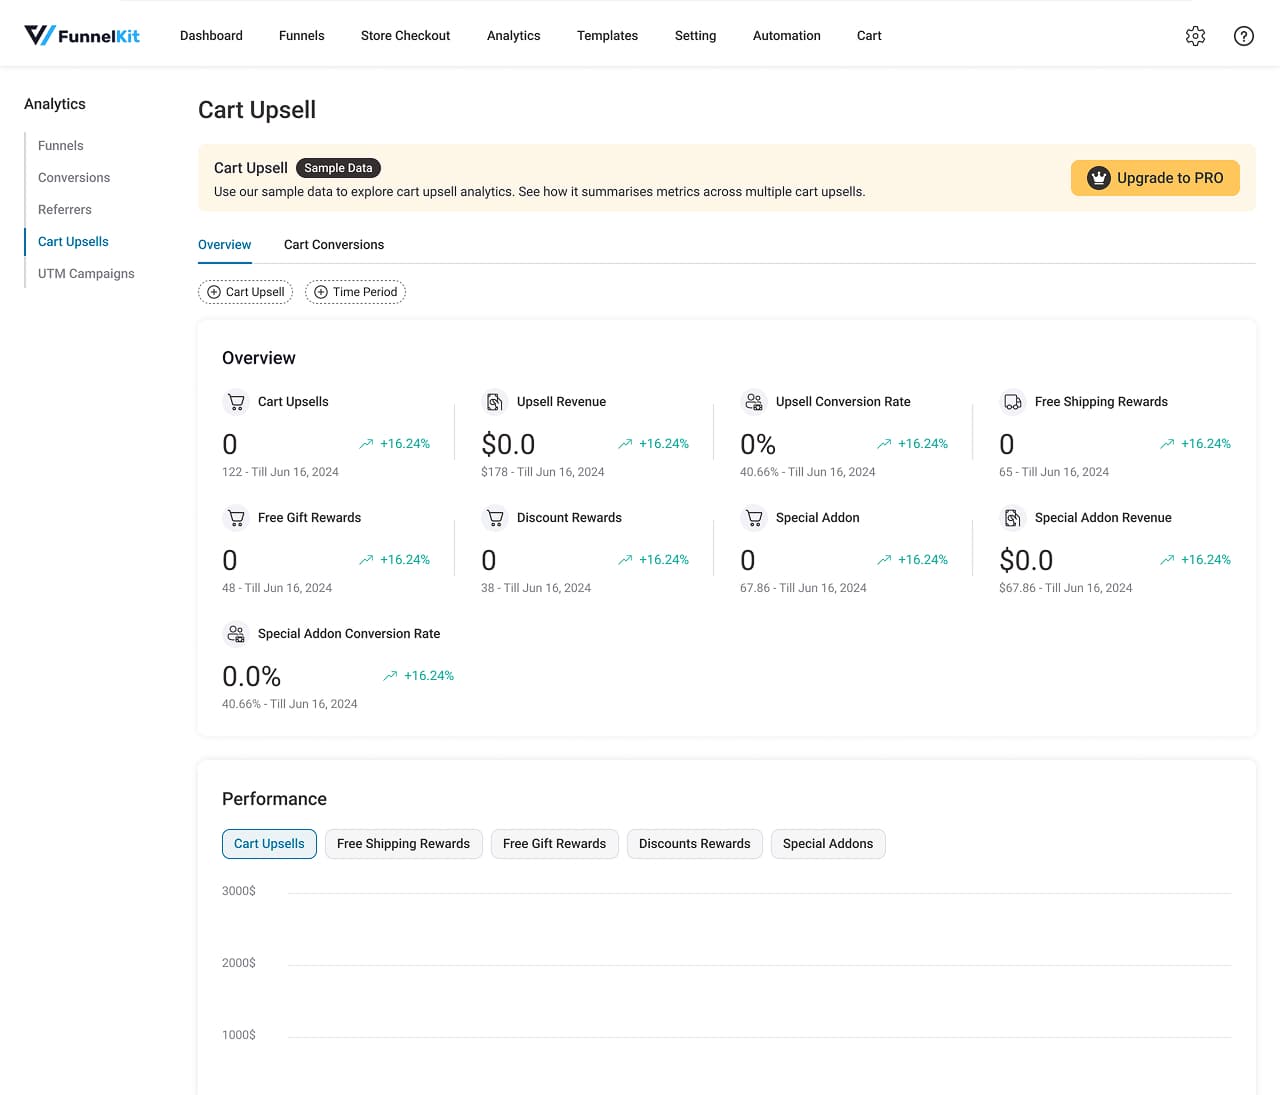Select Cart Upsells in the sidebar
This screenshot has height=1095, width=1280.
[x=73, y=242]
